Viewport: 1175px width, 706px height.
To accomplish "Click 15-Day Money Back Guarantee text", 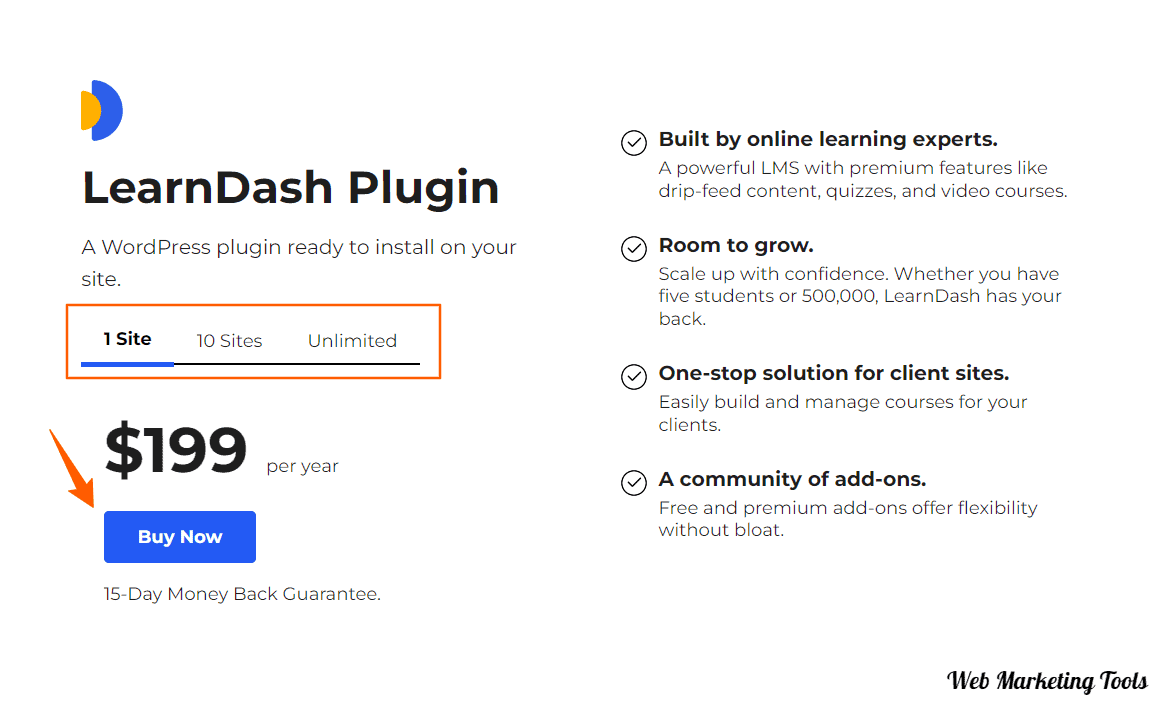I will pos(242,594).
